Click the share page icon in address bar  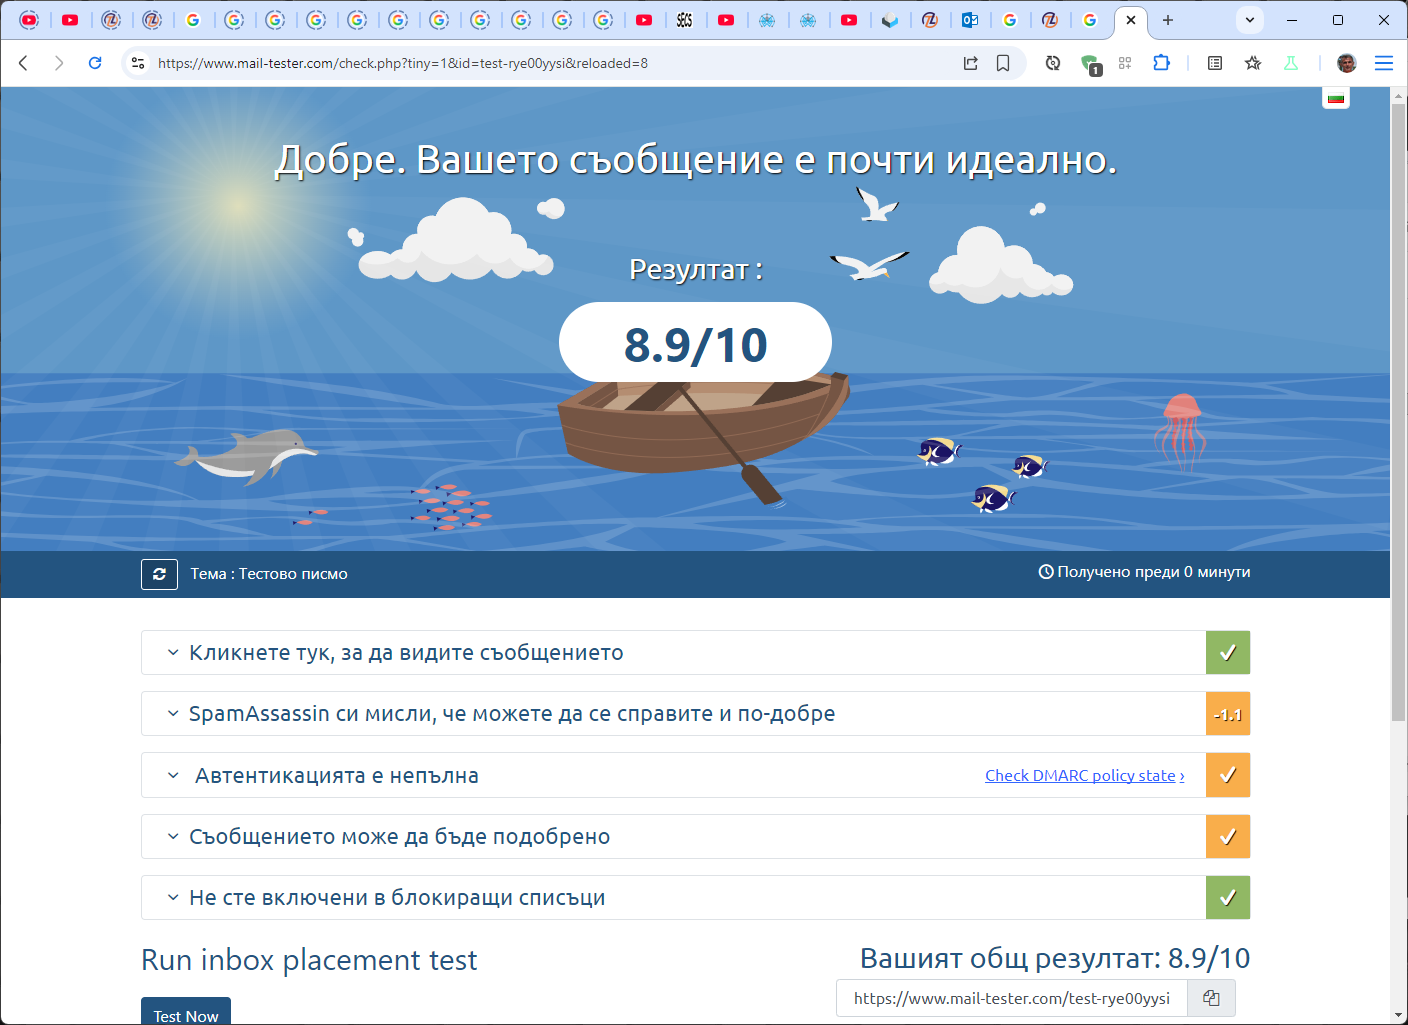pyautogui.click(x=970, y=63)
